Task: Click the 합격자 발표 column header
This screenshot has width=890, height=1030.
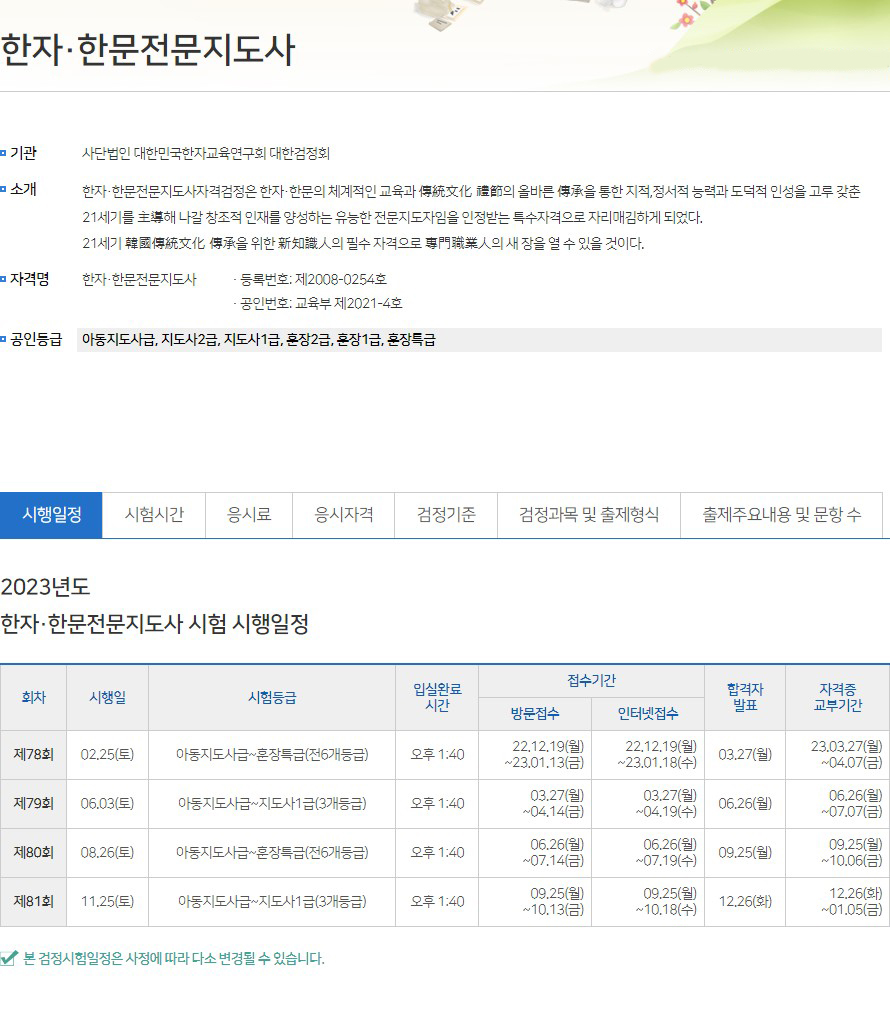Action: coord(745,698)
